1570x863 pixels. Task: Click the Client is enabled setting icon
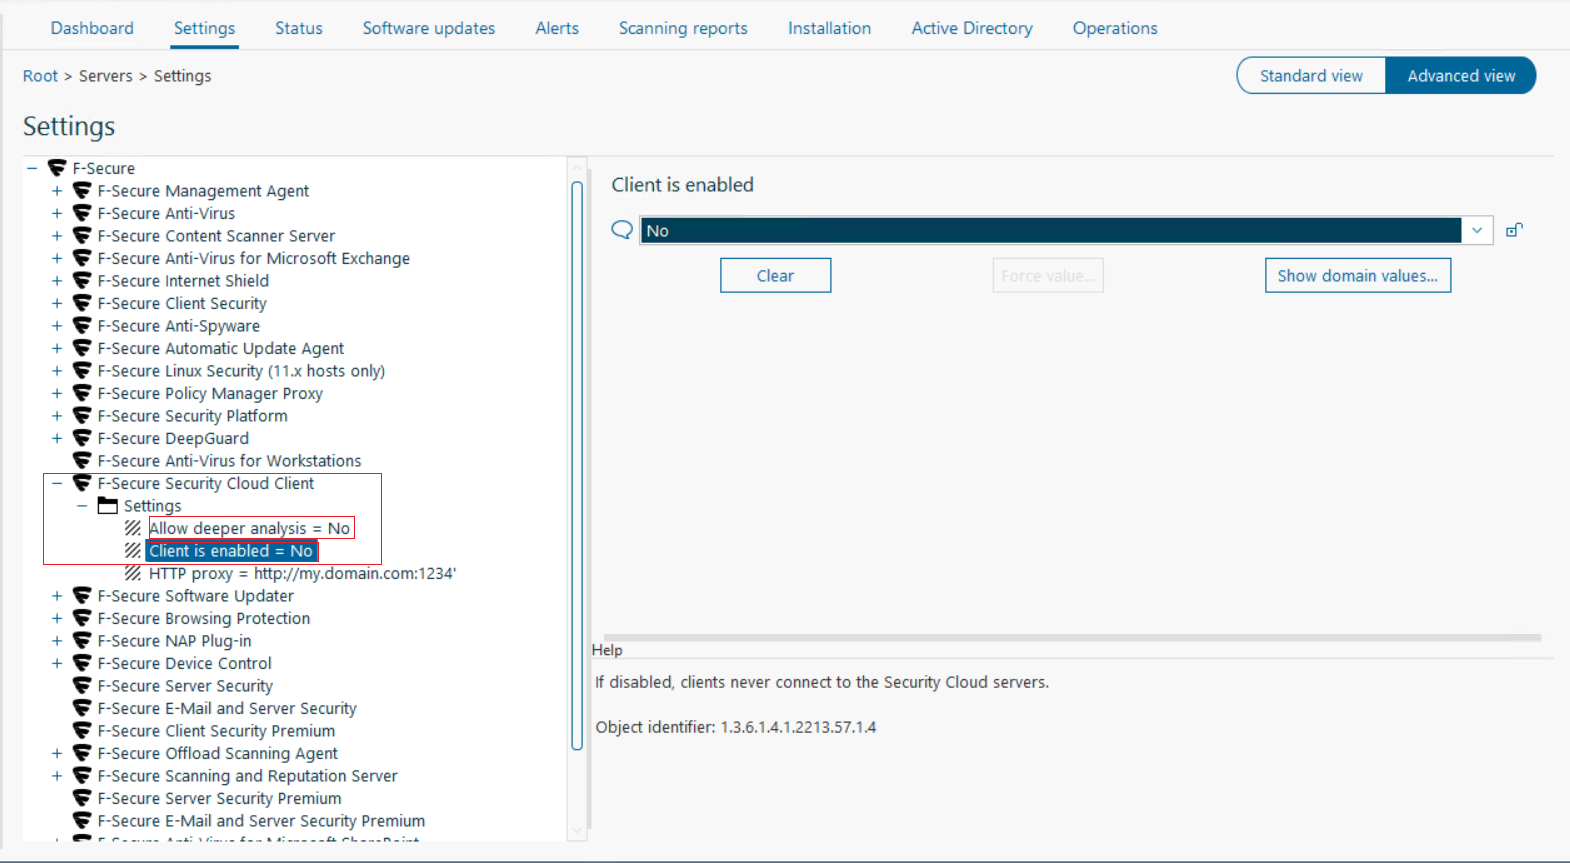click(x=133, y=551)
